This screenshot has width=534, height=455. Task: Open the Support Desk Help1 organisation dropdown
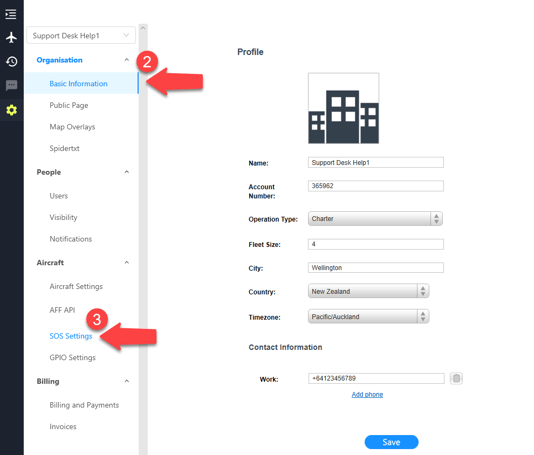tap(81, 35)
